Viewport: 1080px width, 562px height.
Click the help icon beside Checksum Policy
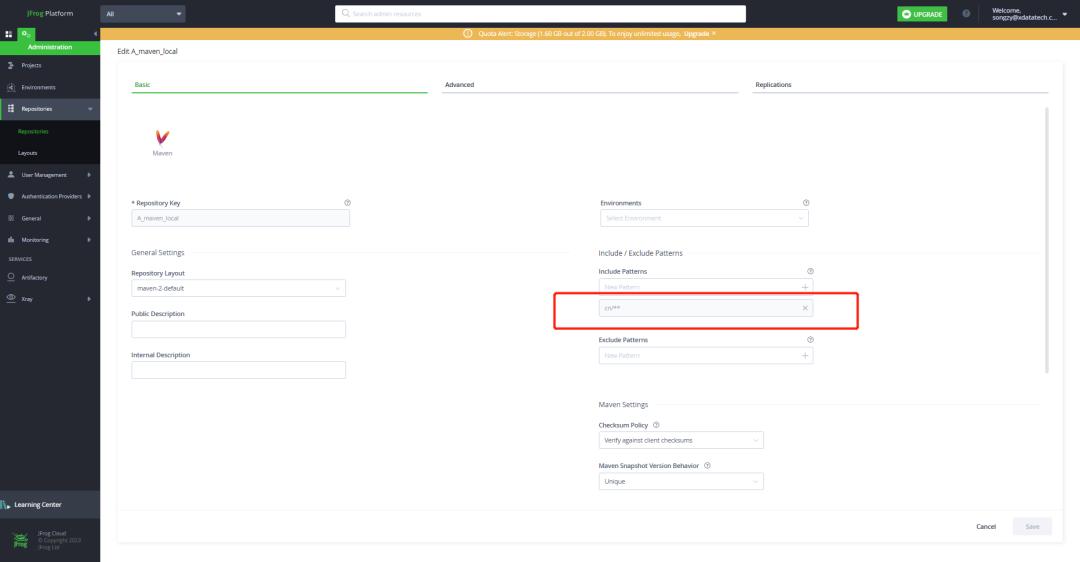point(656,425)
